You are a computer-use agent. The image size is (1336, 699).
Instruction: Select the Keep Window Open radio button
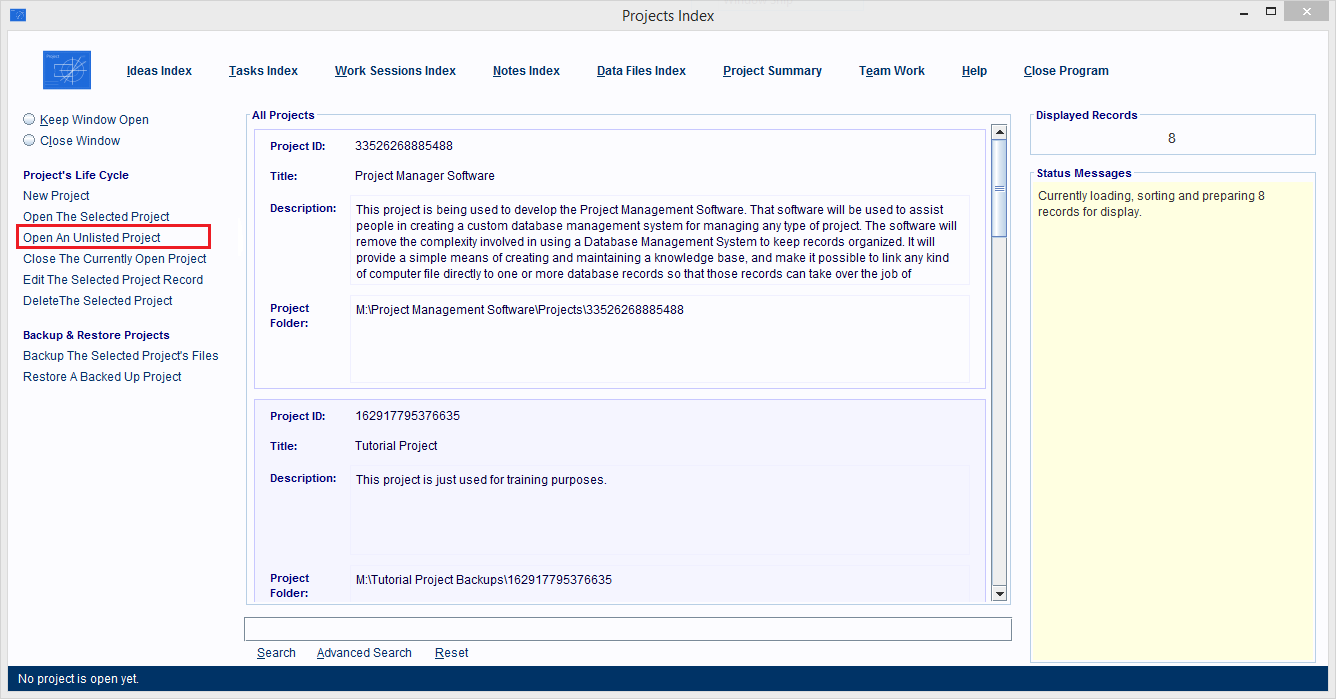click(29, 119)
